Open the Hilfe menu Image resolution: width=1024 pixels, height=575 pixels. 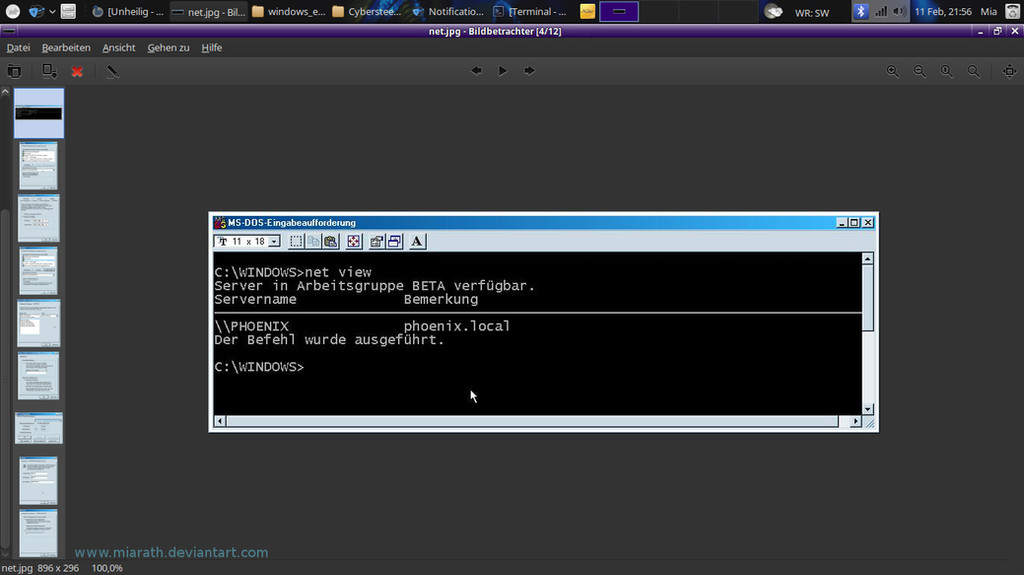212,48
